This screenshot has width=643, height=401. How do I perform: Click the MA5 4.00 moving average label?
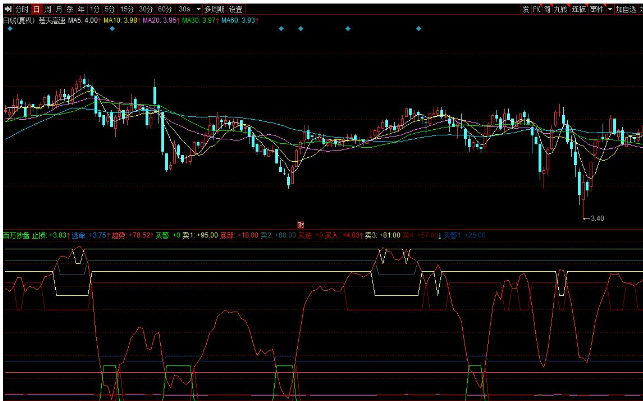click(x=83, y=20)
